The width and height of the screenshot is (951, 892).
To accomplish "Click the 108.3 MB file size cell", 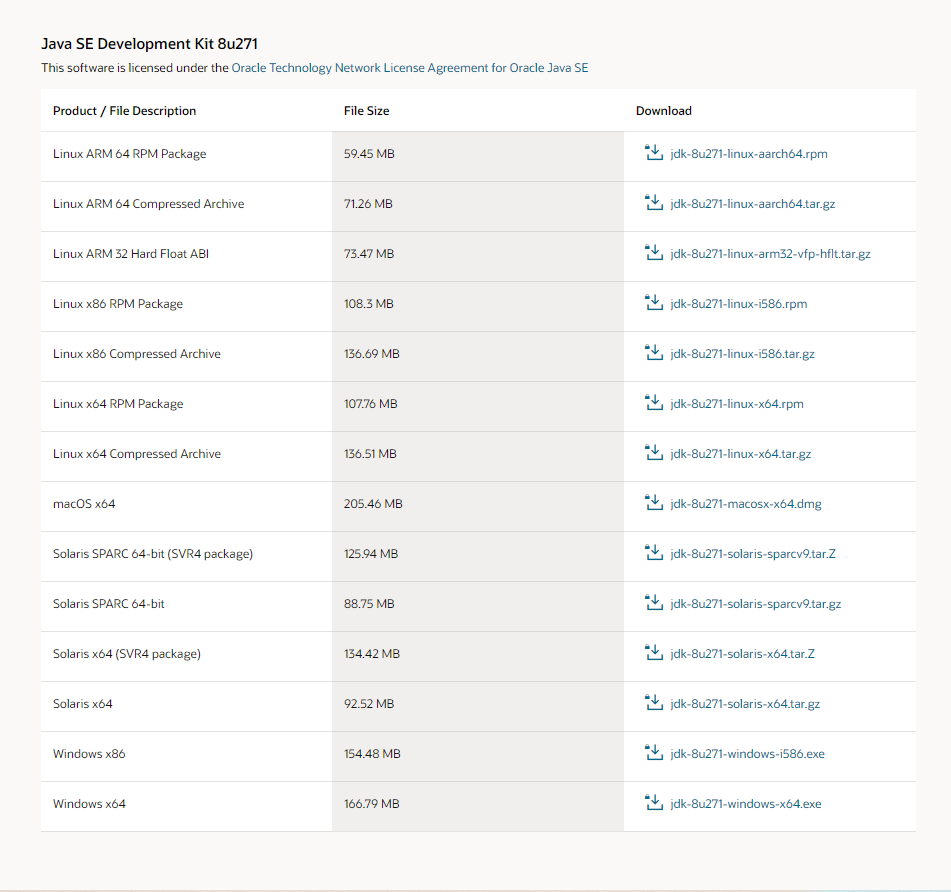I will pos(478,307).
